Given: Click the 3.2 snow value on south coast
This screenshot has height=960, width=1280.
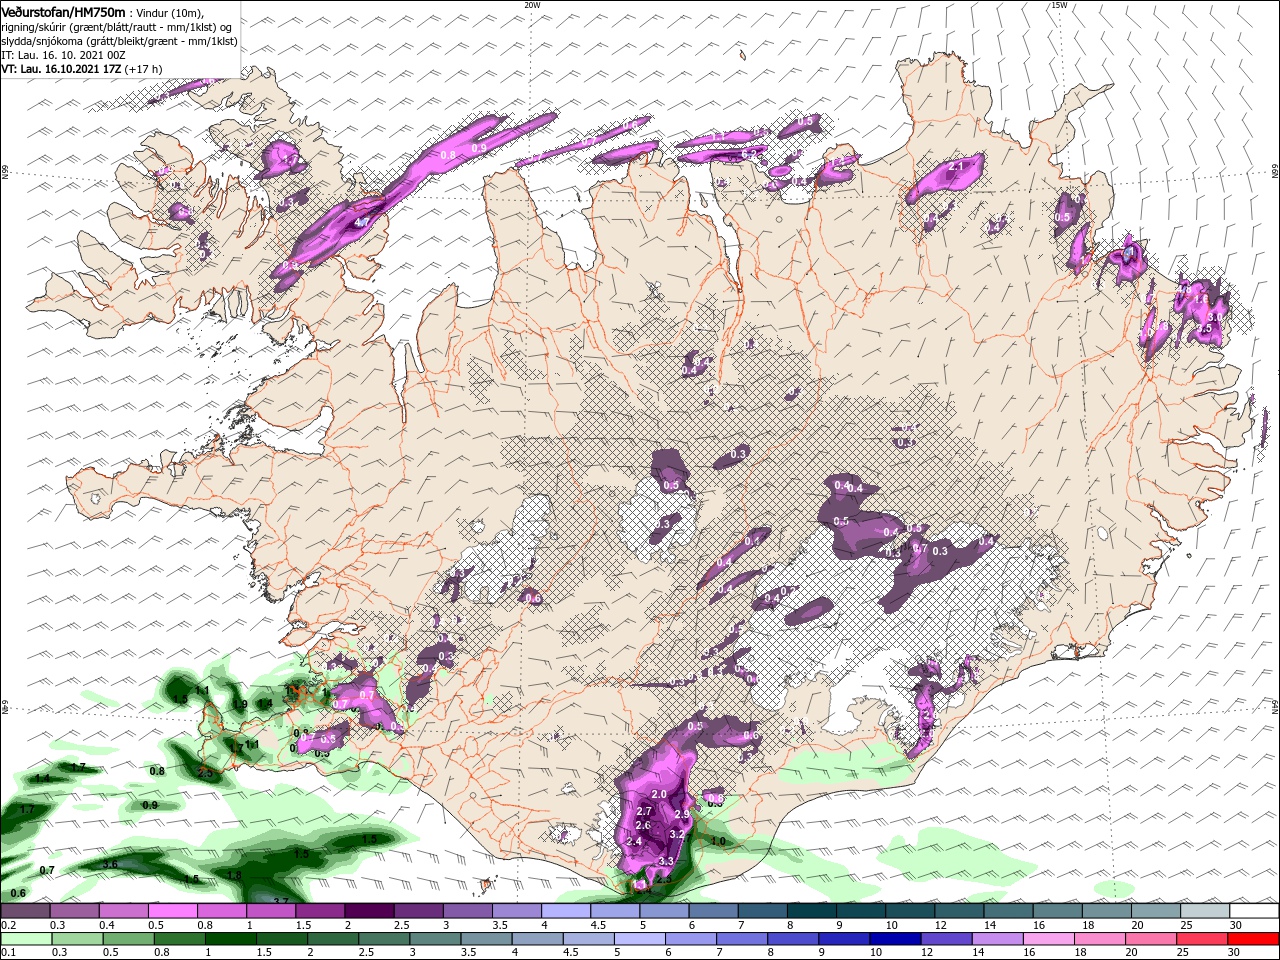Looking at the screenshot, I should 676,834.
